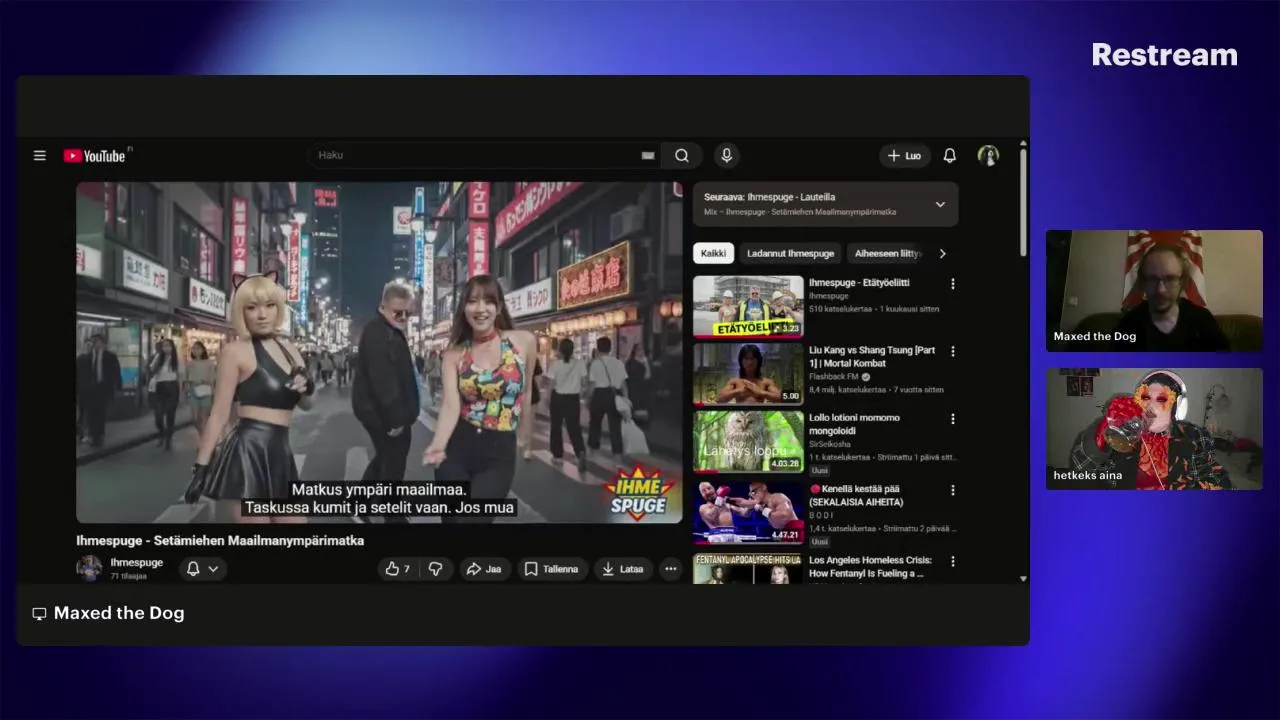Image resolution: width=1280 pixels, height=720 pixels.
Task: Click the screen-share icon beside Maxed the Dog
Action: coord(39,614)
